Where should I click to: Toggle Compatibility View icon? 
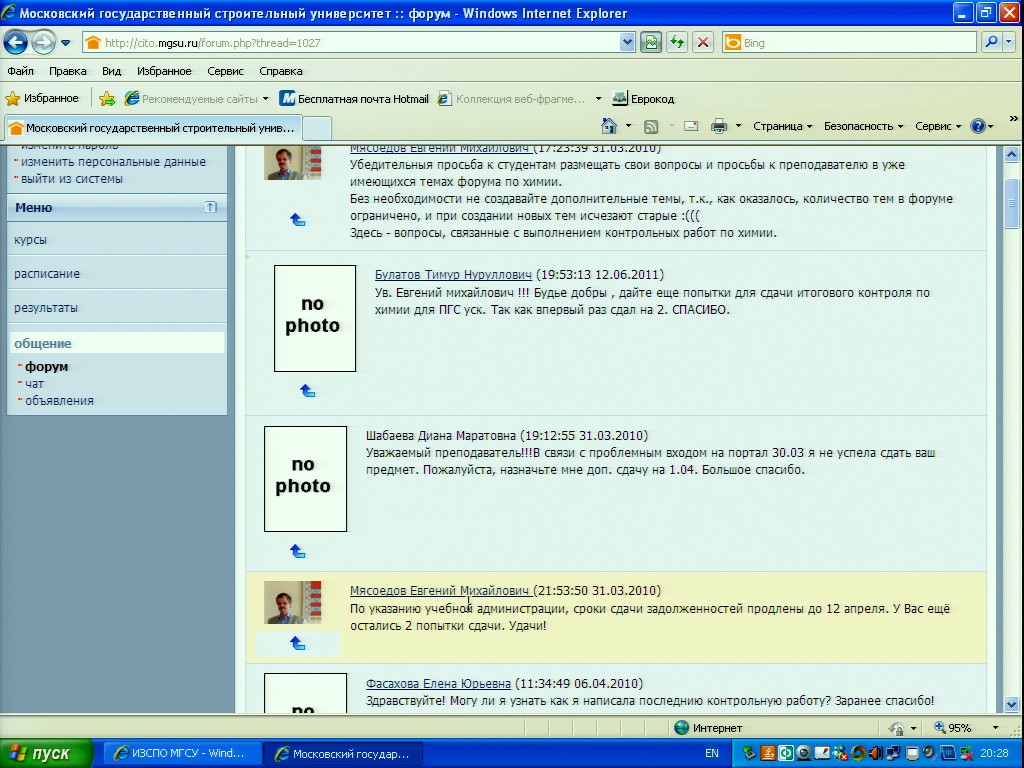click(651, 43)
